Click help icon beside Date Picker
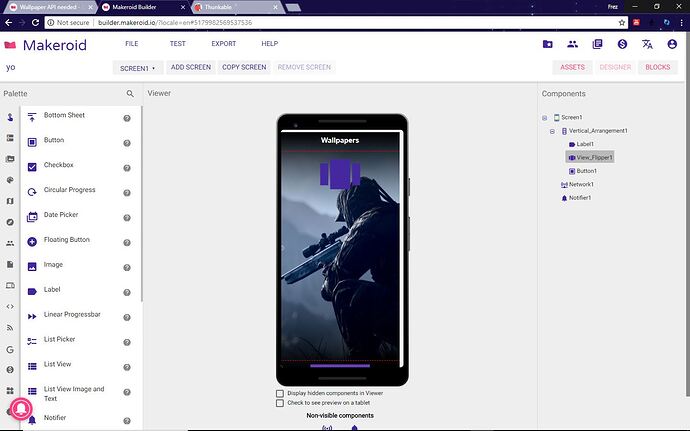Viewport: 690px width, 431px height. pyautogui.click(x=127, y=218)
